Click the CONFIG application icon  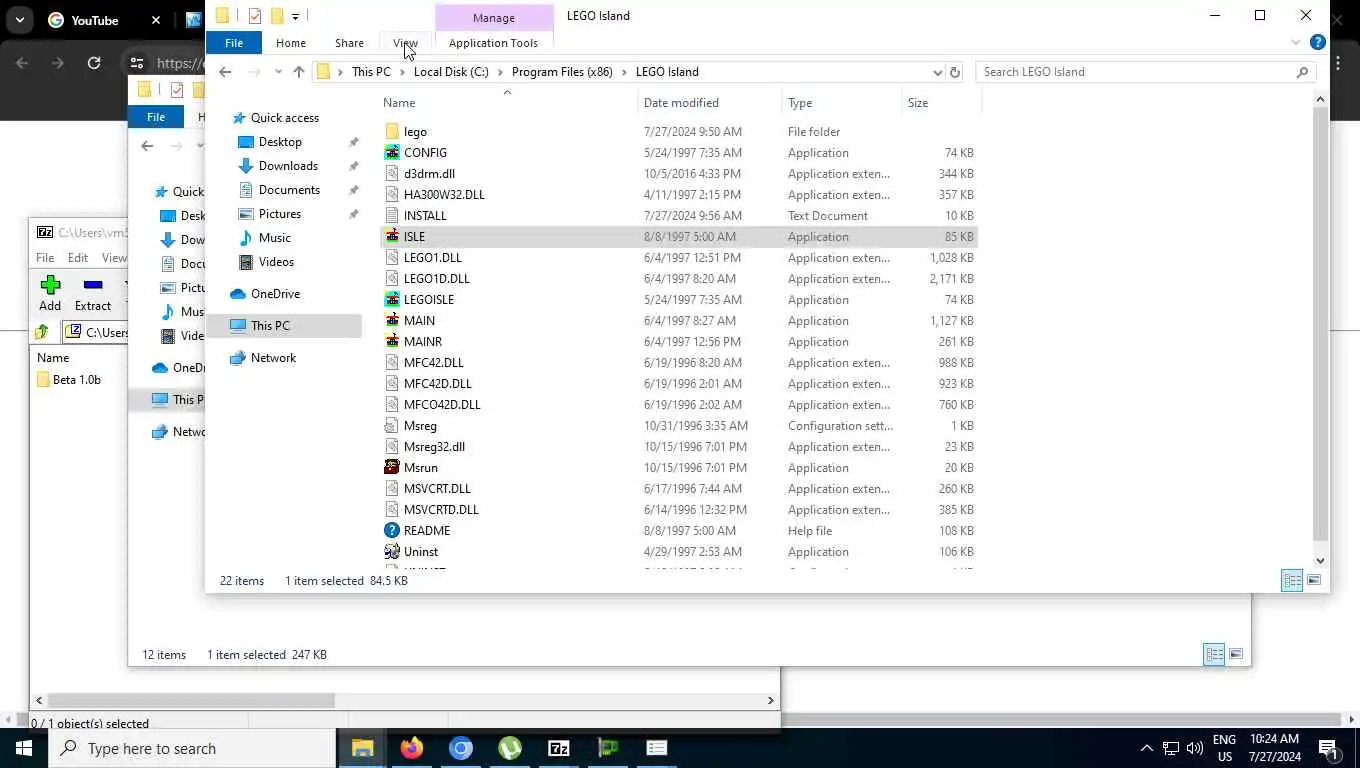[392, 153]
